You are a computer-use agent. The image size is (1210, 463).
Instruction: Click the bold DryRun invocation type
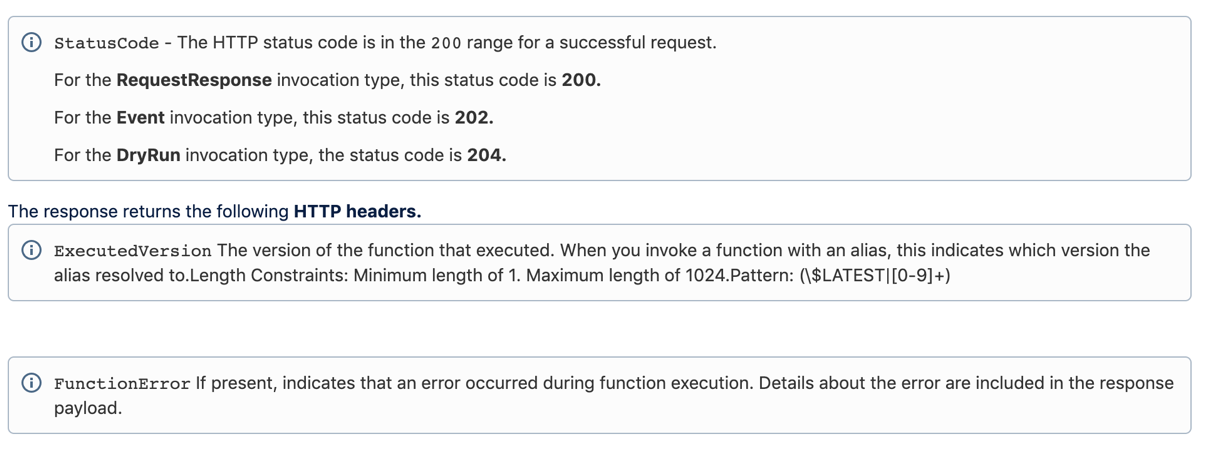pyautogui.click(x=148, y=155)
